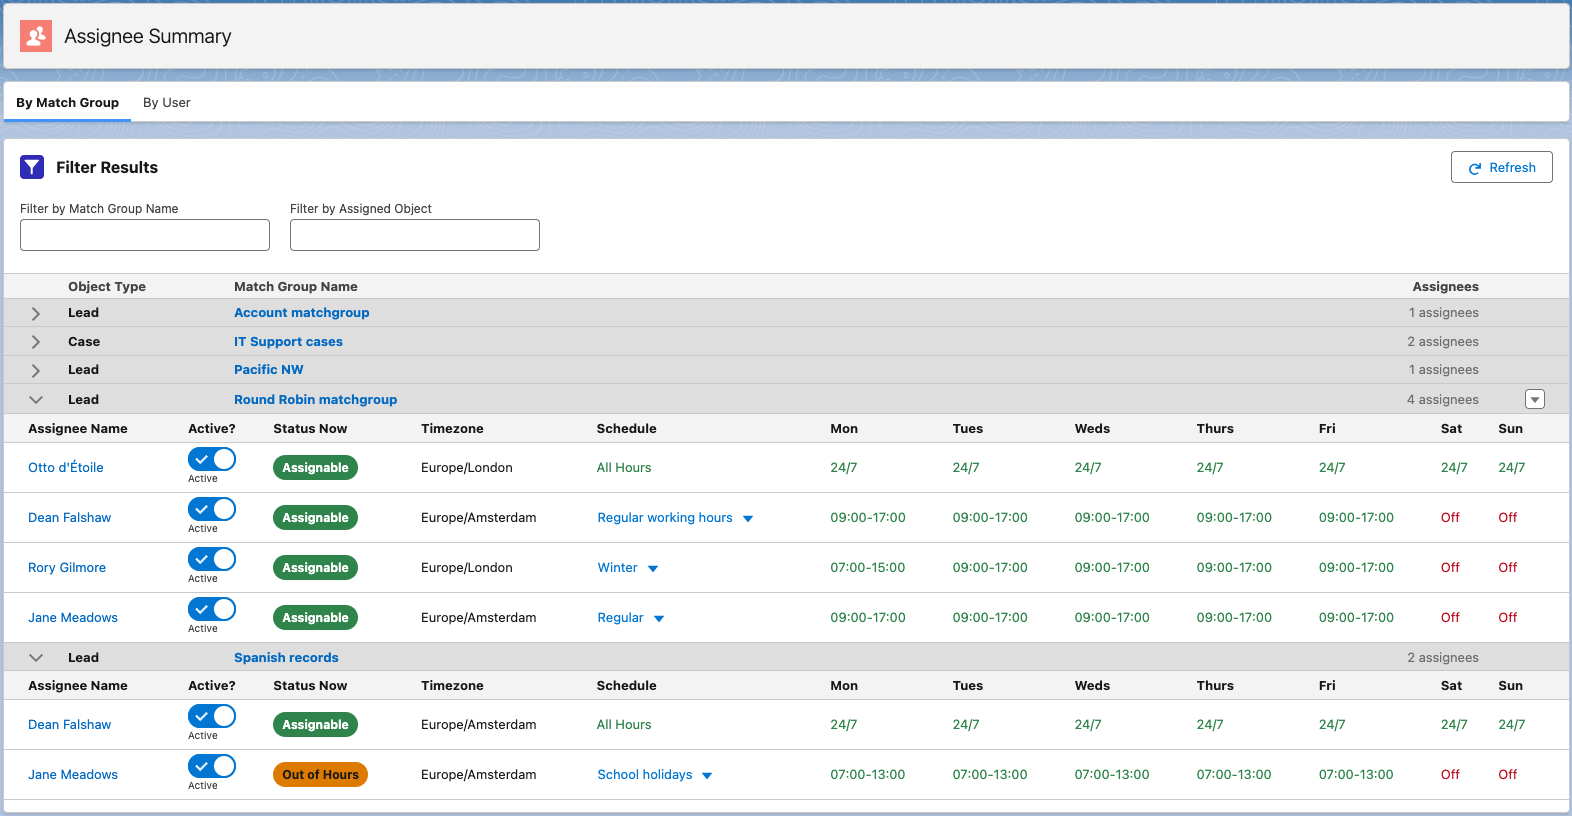1572x816 pixels.
Task: Expand the Account matchgroup row
Action: coord(36,313)
